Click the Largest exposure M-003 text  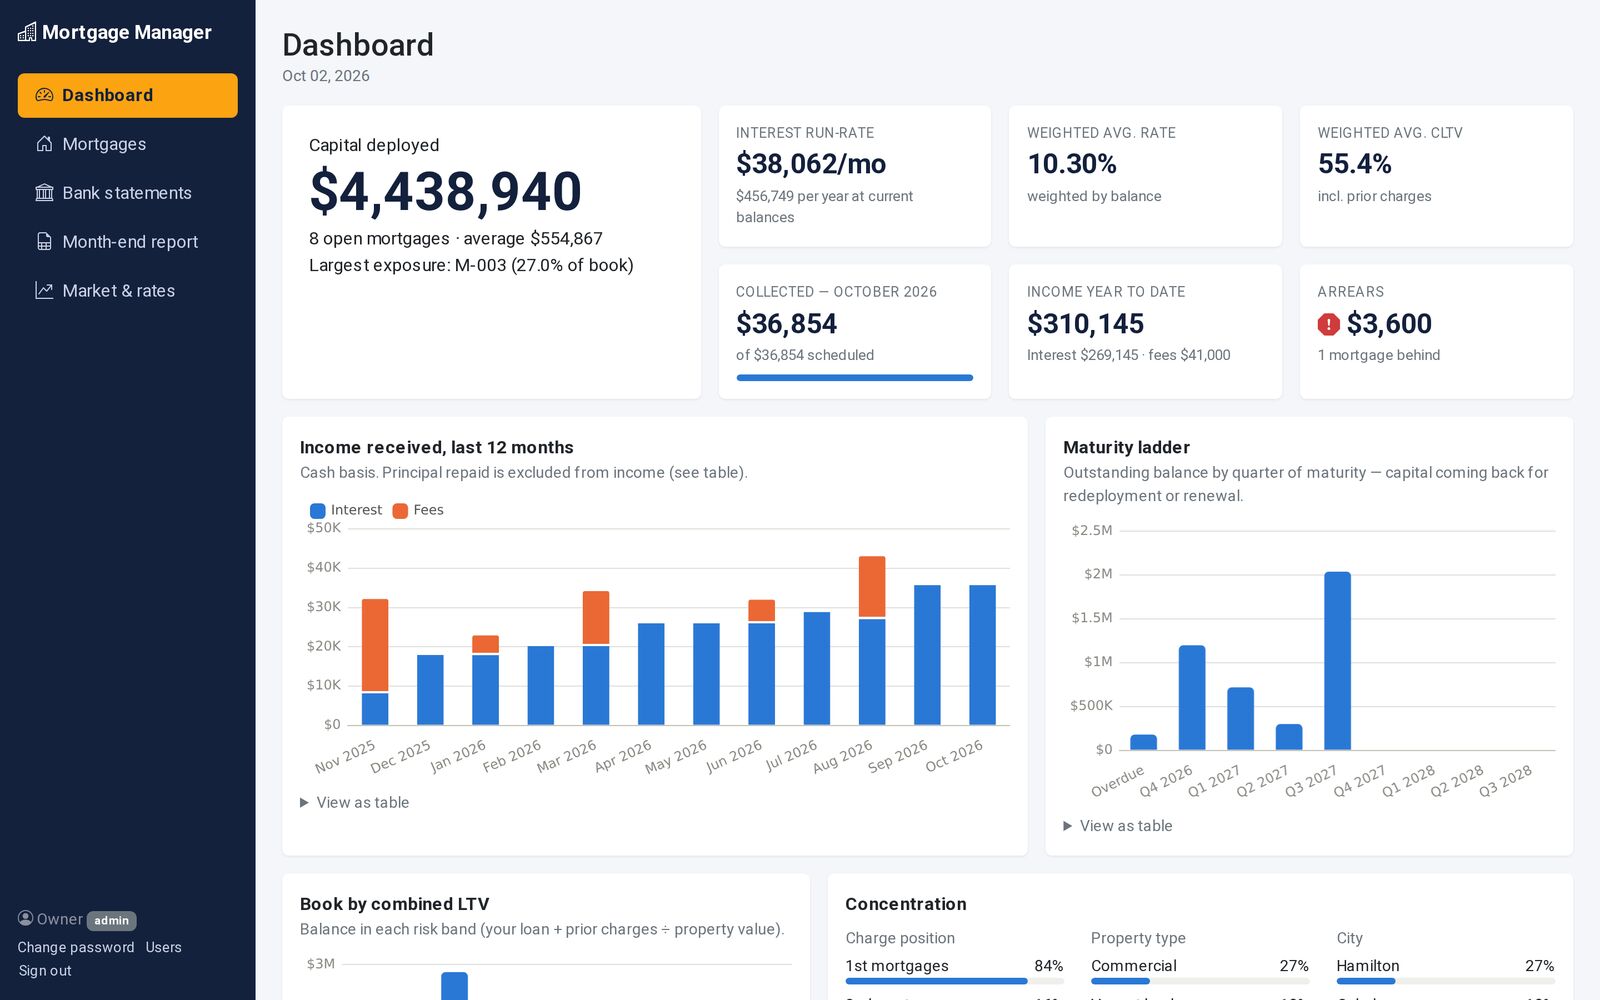[x=471, y=265]
